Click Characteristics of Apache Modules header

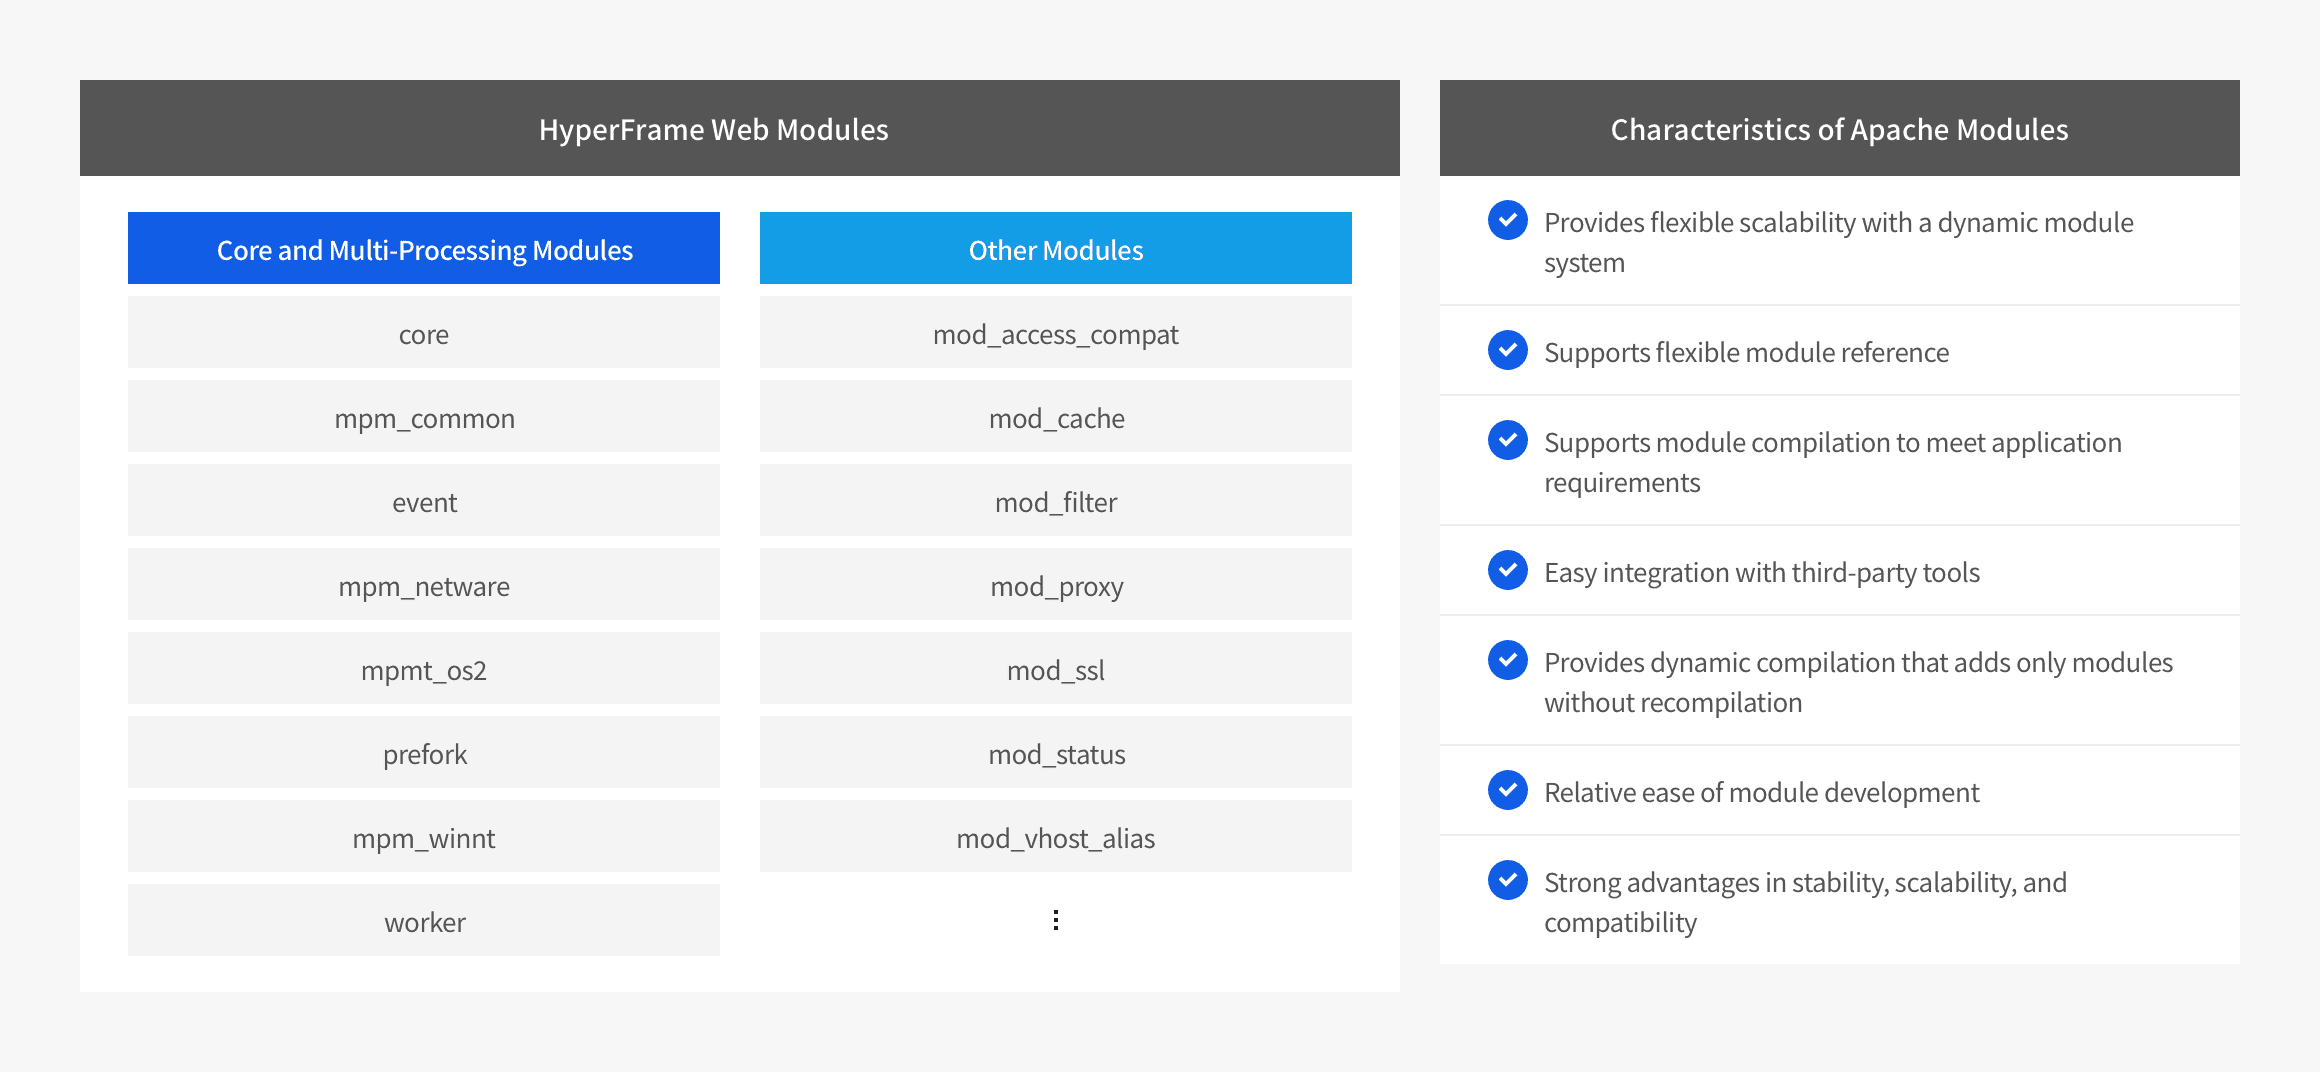tap(1839, 129)
